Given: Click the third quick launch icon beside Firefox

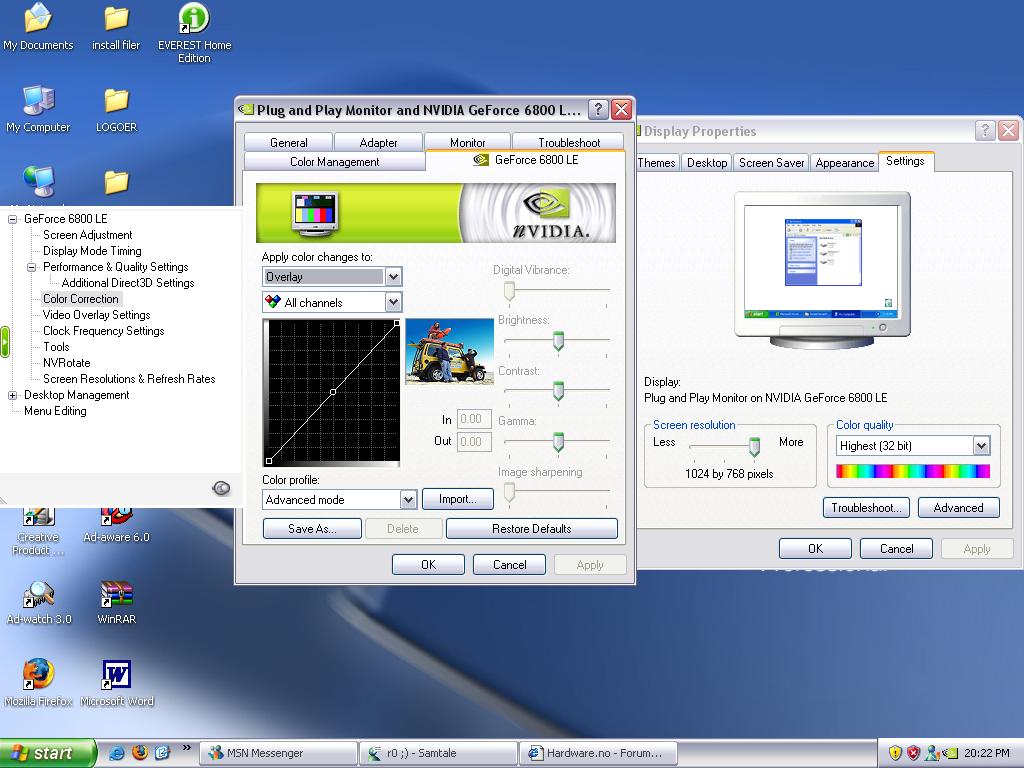Looking at the screenshot, I should click(162, 752).
